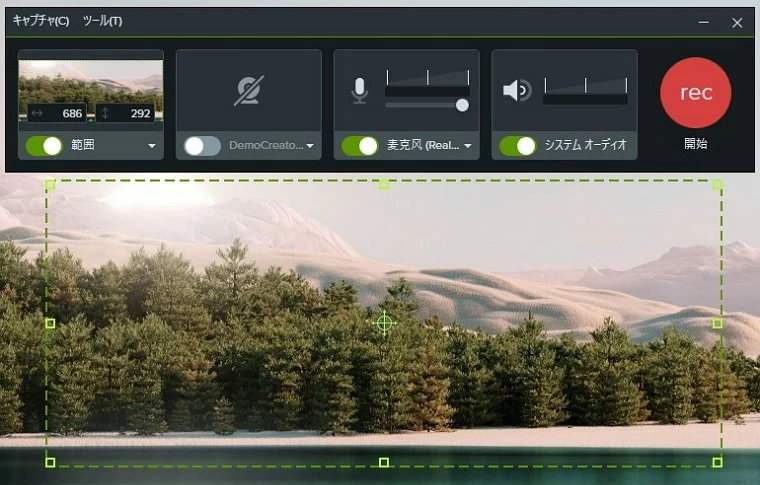Viewport: 760px width, 485px height.
Task: Toggle the 麦克风 microphone switch
Action: pos(360,145)
